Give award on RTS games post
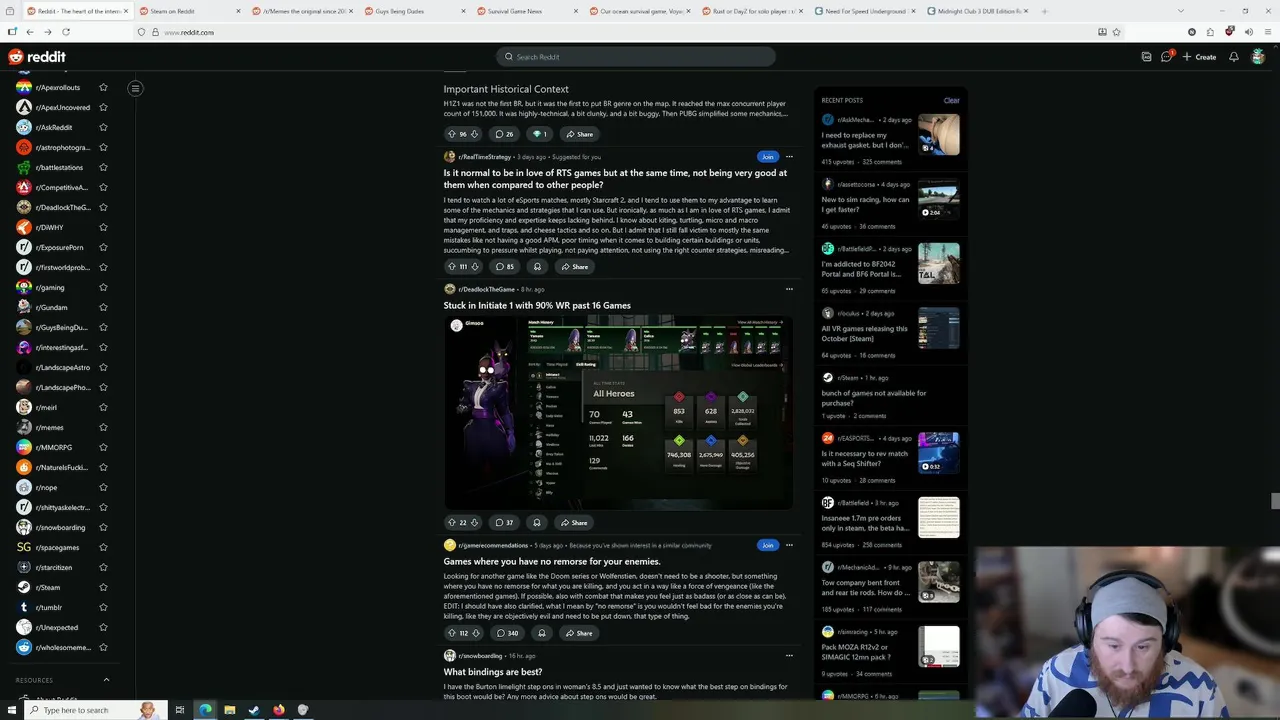 [537, 266]
